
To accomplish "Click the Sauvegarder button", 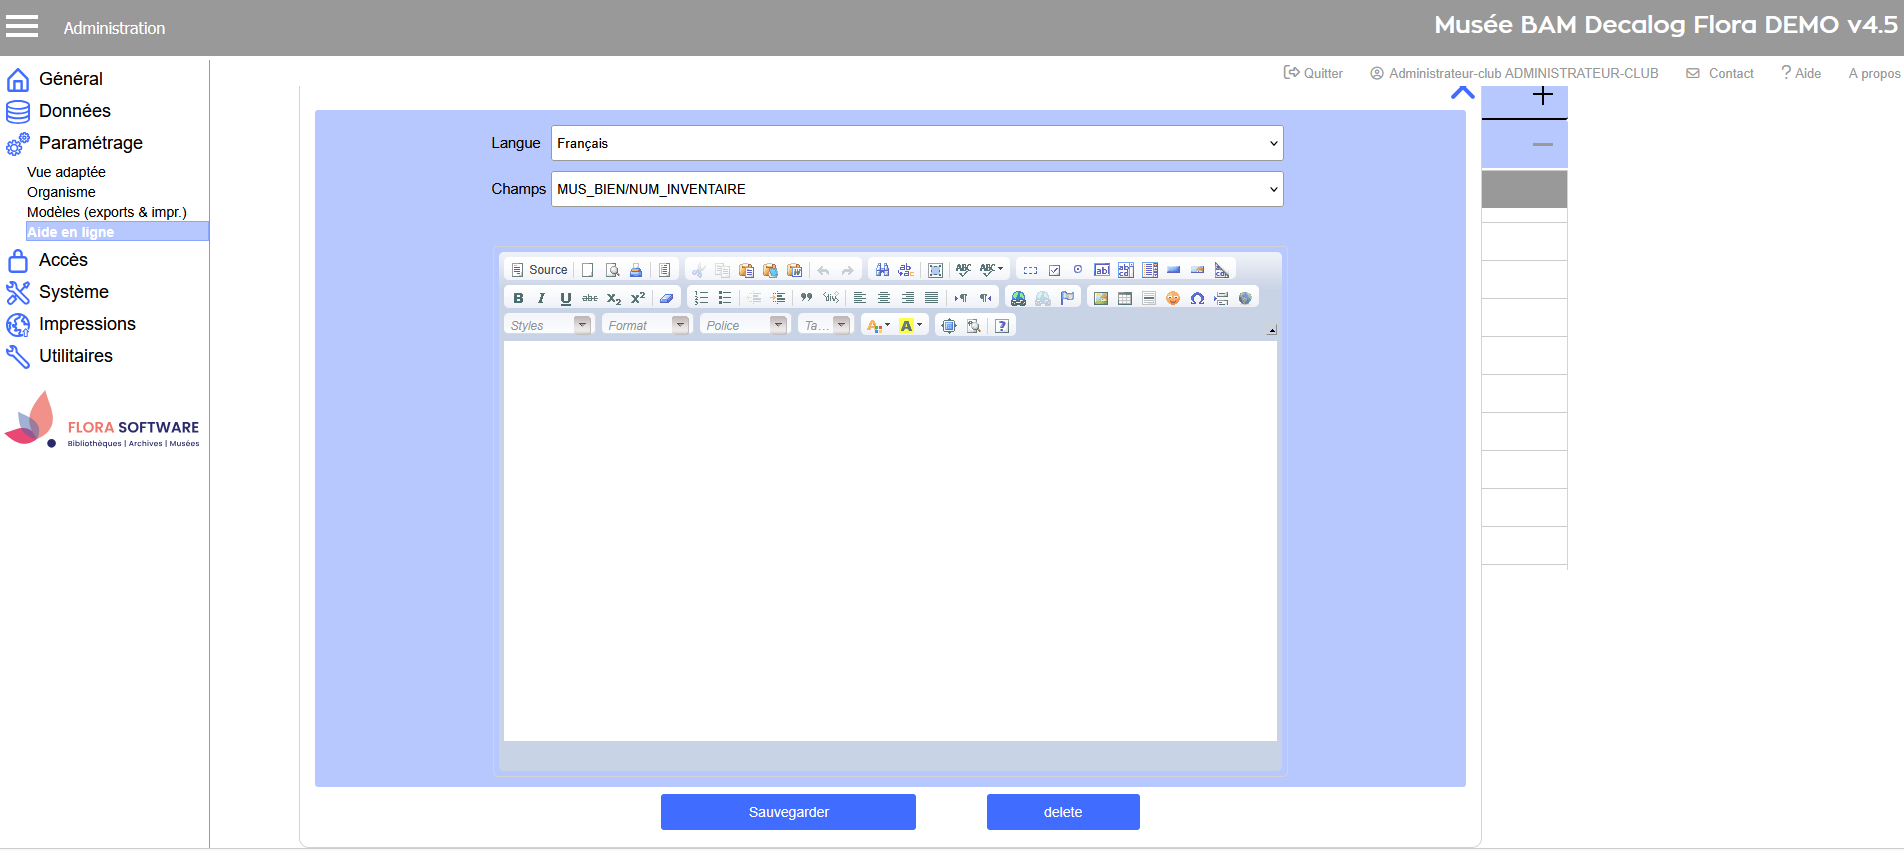I will (788, 812).
